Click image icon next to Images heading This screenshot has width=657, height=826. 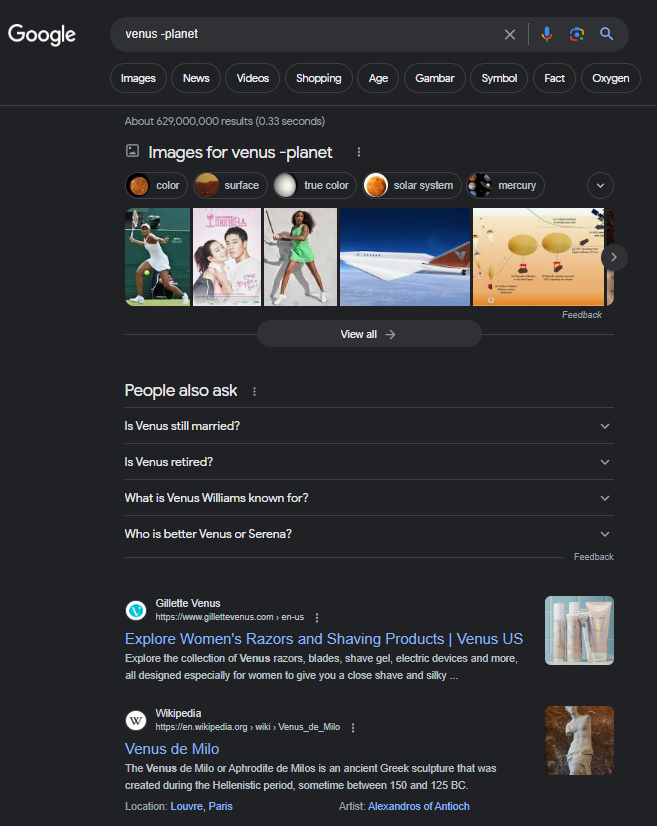(132, 151)
